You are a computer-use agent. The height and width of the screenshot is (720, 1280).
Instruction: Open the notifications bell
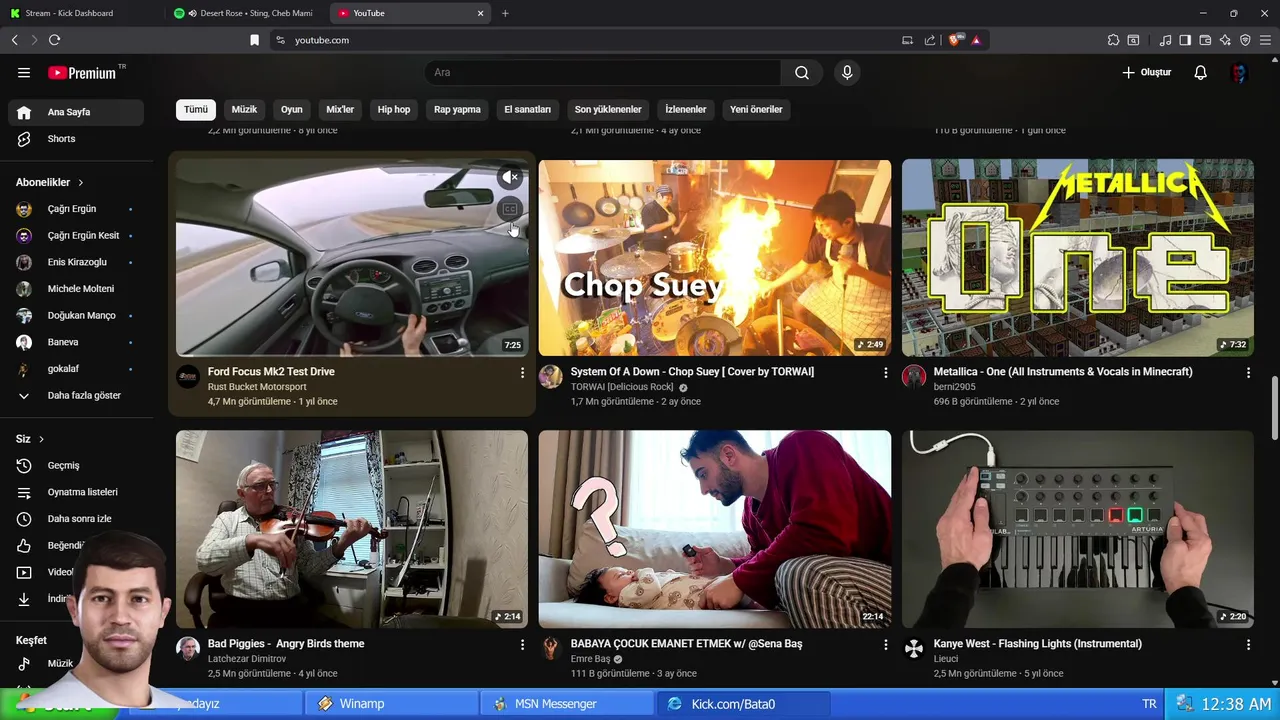(x=1201, y=73)
